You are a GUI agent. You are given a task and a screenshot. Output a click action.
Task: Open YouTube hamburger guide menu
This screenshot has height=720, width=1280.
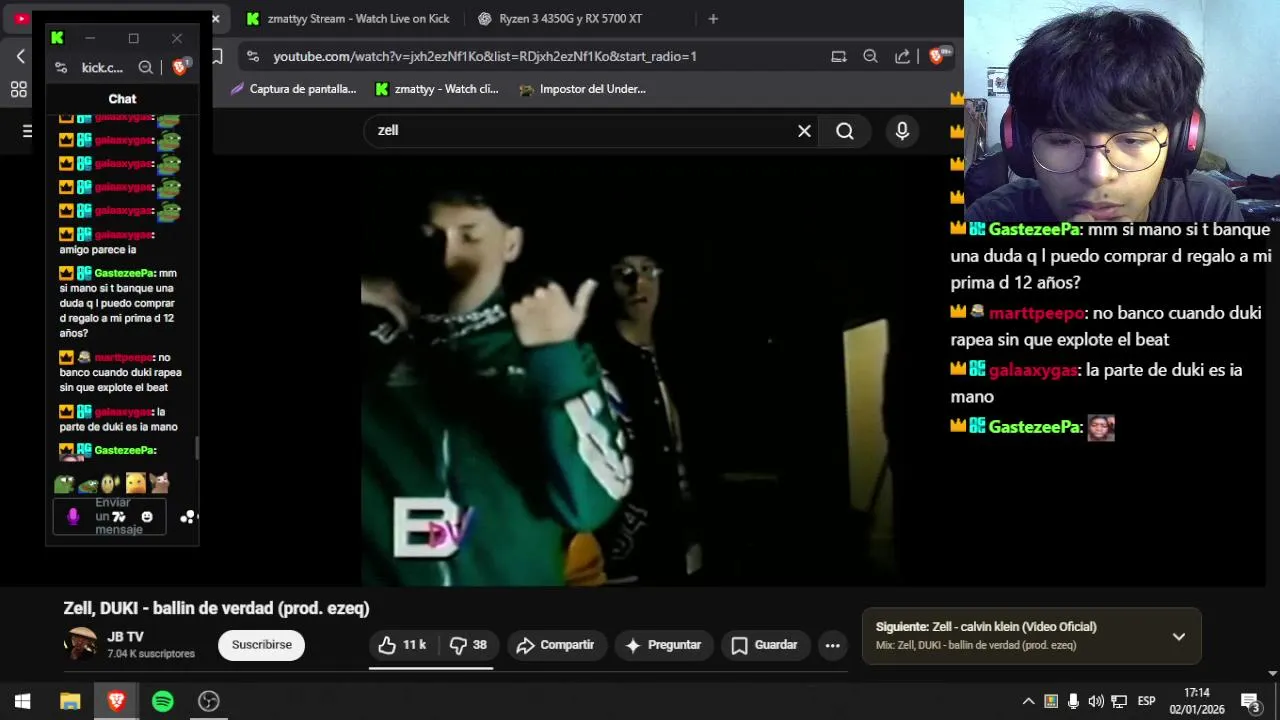point(27,131)
